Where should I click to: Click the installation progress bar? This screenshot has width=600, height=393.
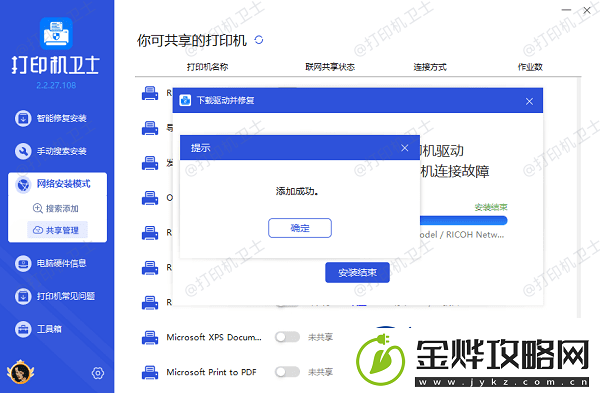(463, 220)
